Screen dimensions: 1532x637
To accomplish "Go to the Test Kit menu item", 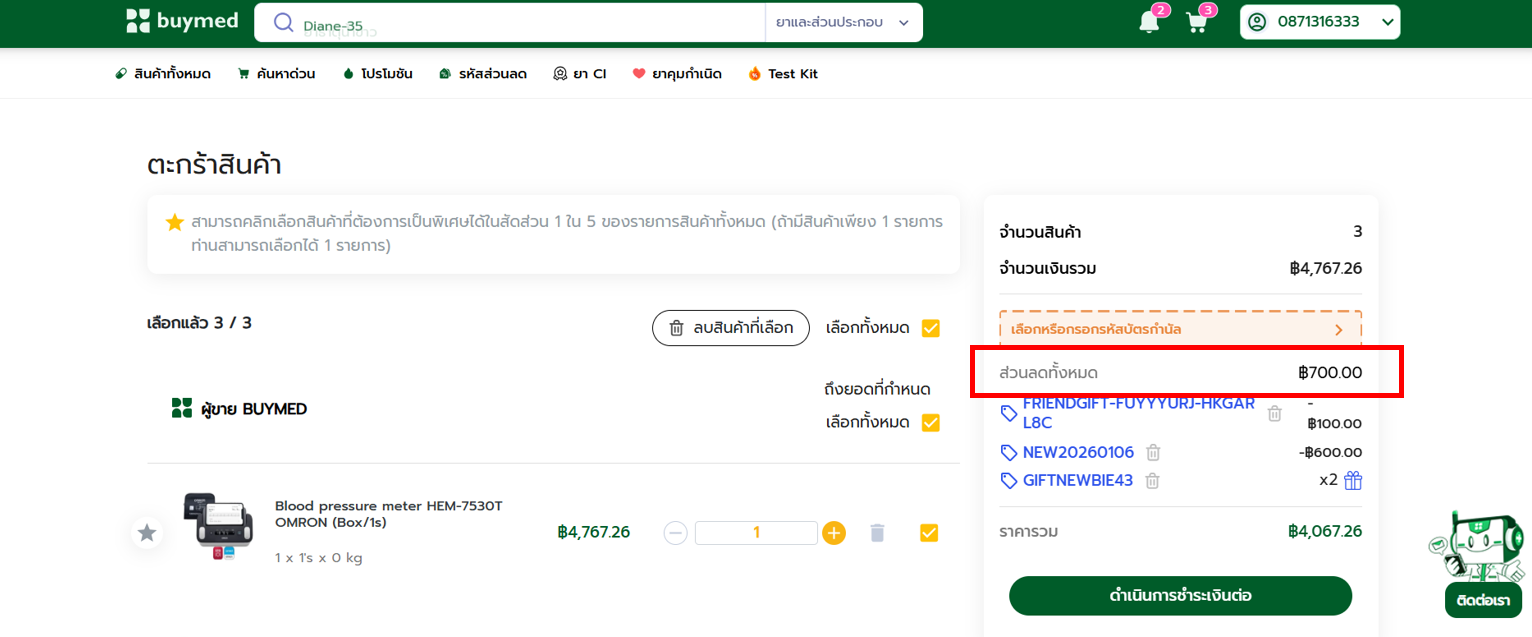I will tap(783, 74).
